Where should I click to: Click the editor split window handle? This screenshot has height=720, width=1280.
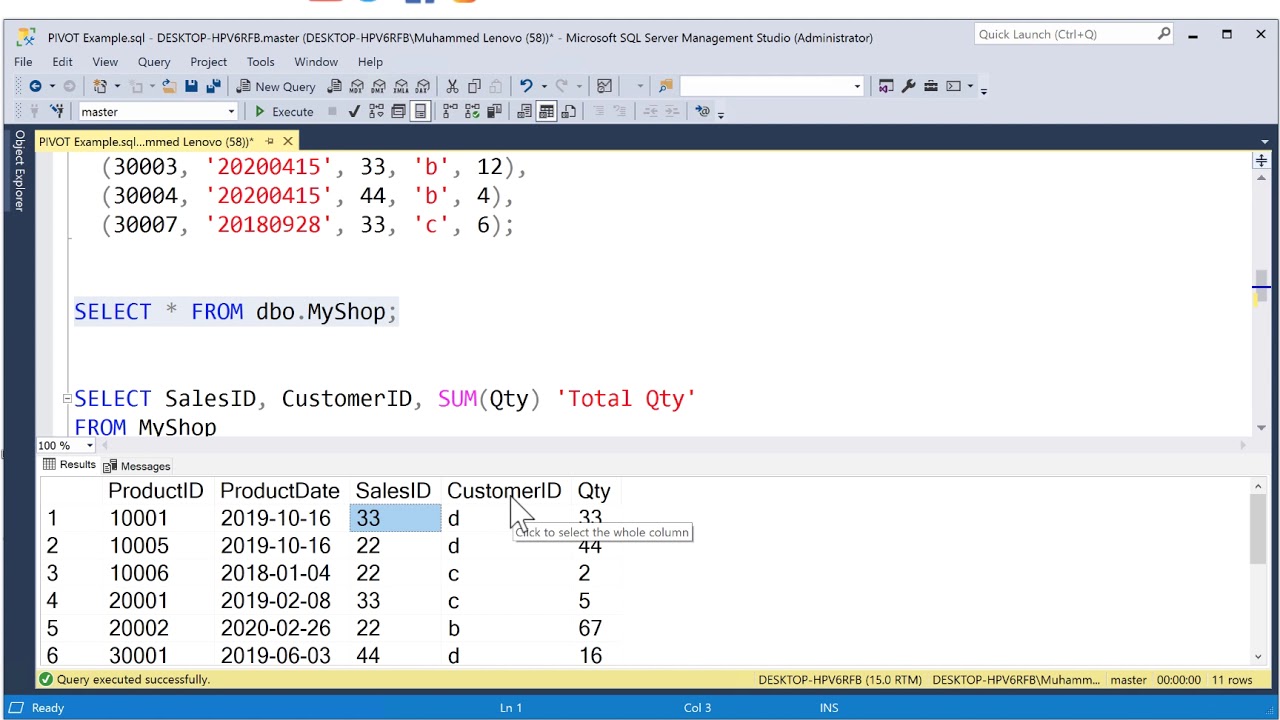(x=1261, y=161)
